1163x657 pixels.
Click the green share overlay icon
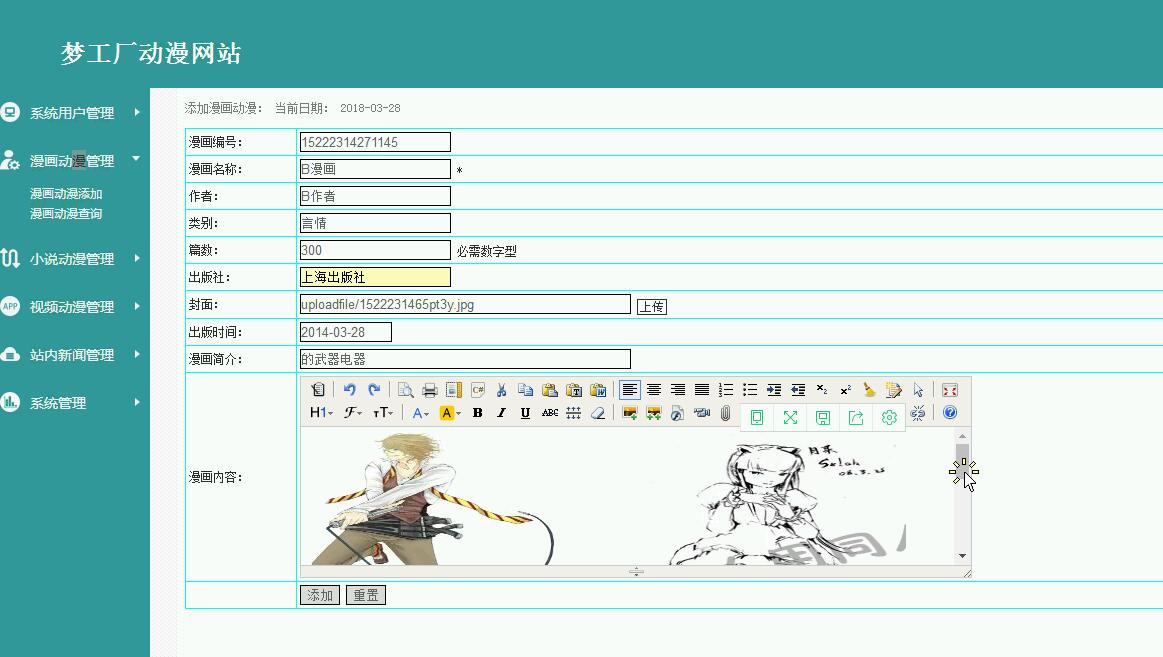point(856,417)
